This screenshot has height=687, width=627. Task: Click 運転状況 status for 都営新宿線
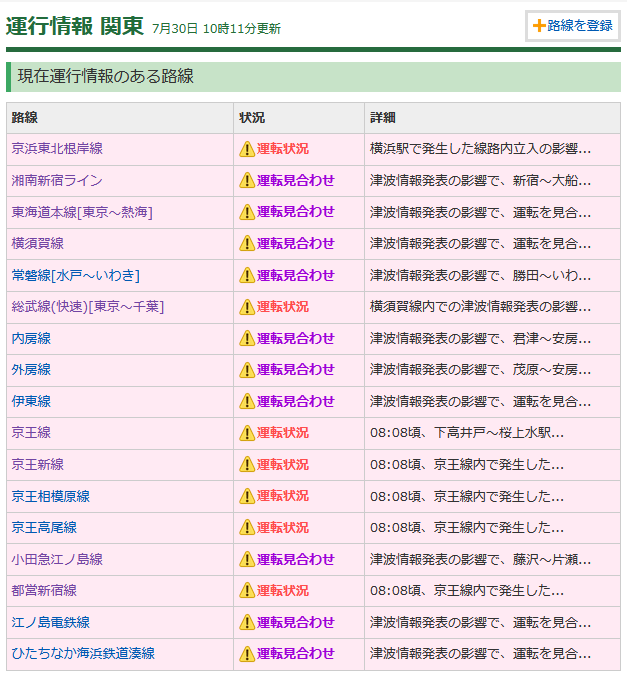click(283, 591)
